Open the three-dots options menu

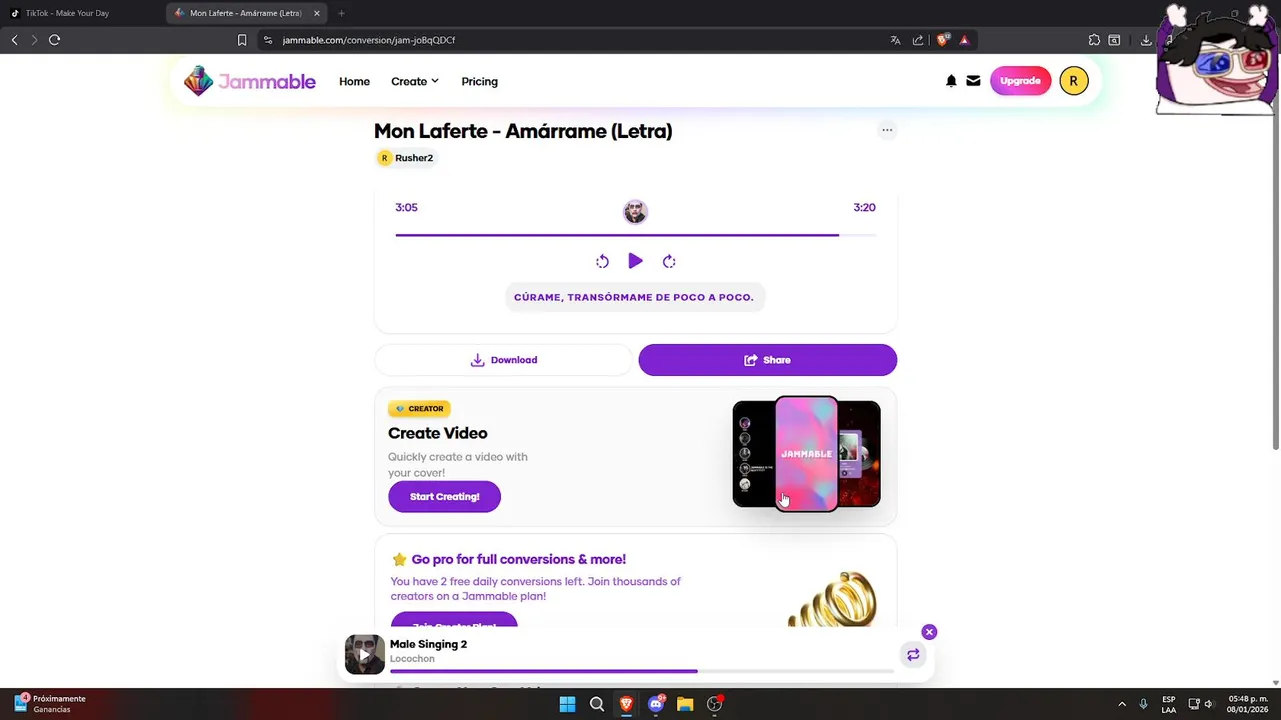(x=887, y=130)
